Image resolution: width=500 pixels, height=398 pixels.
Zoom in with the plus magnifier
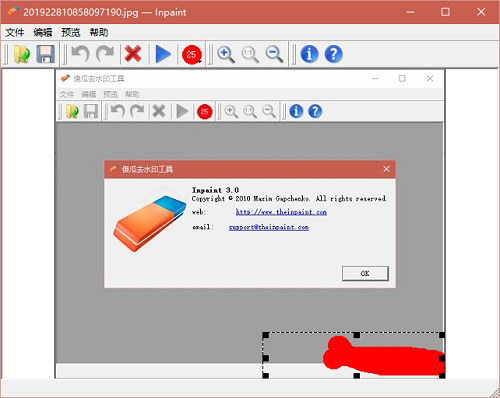226,54
